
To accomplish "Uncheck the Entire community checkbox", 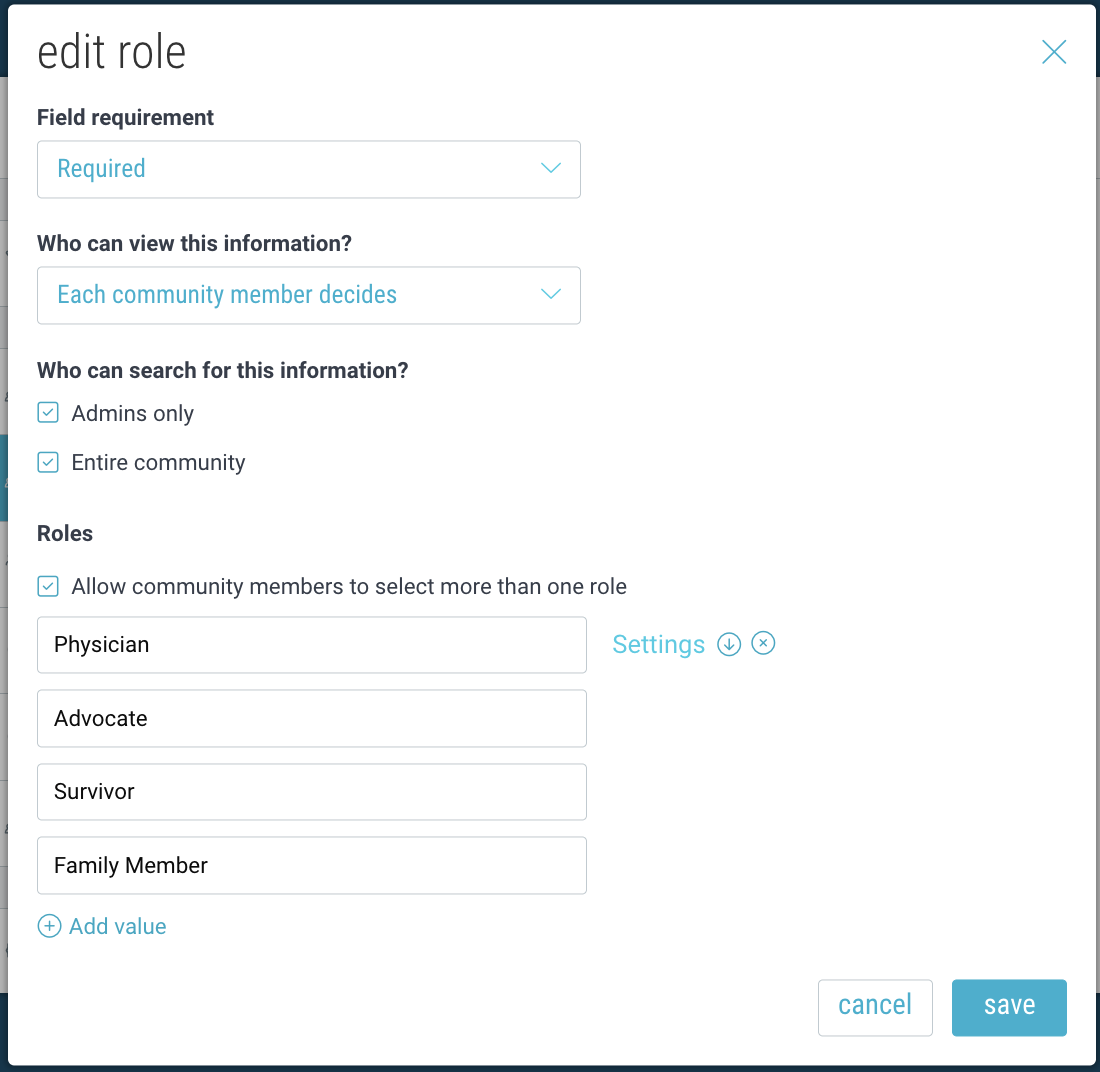I will pos(48,462).
